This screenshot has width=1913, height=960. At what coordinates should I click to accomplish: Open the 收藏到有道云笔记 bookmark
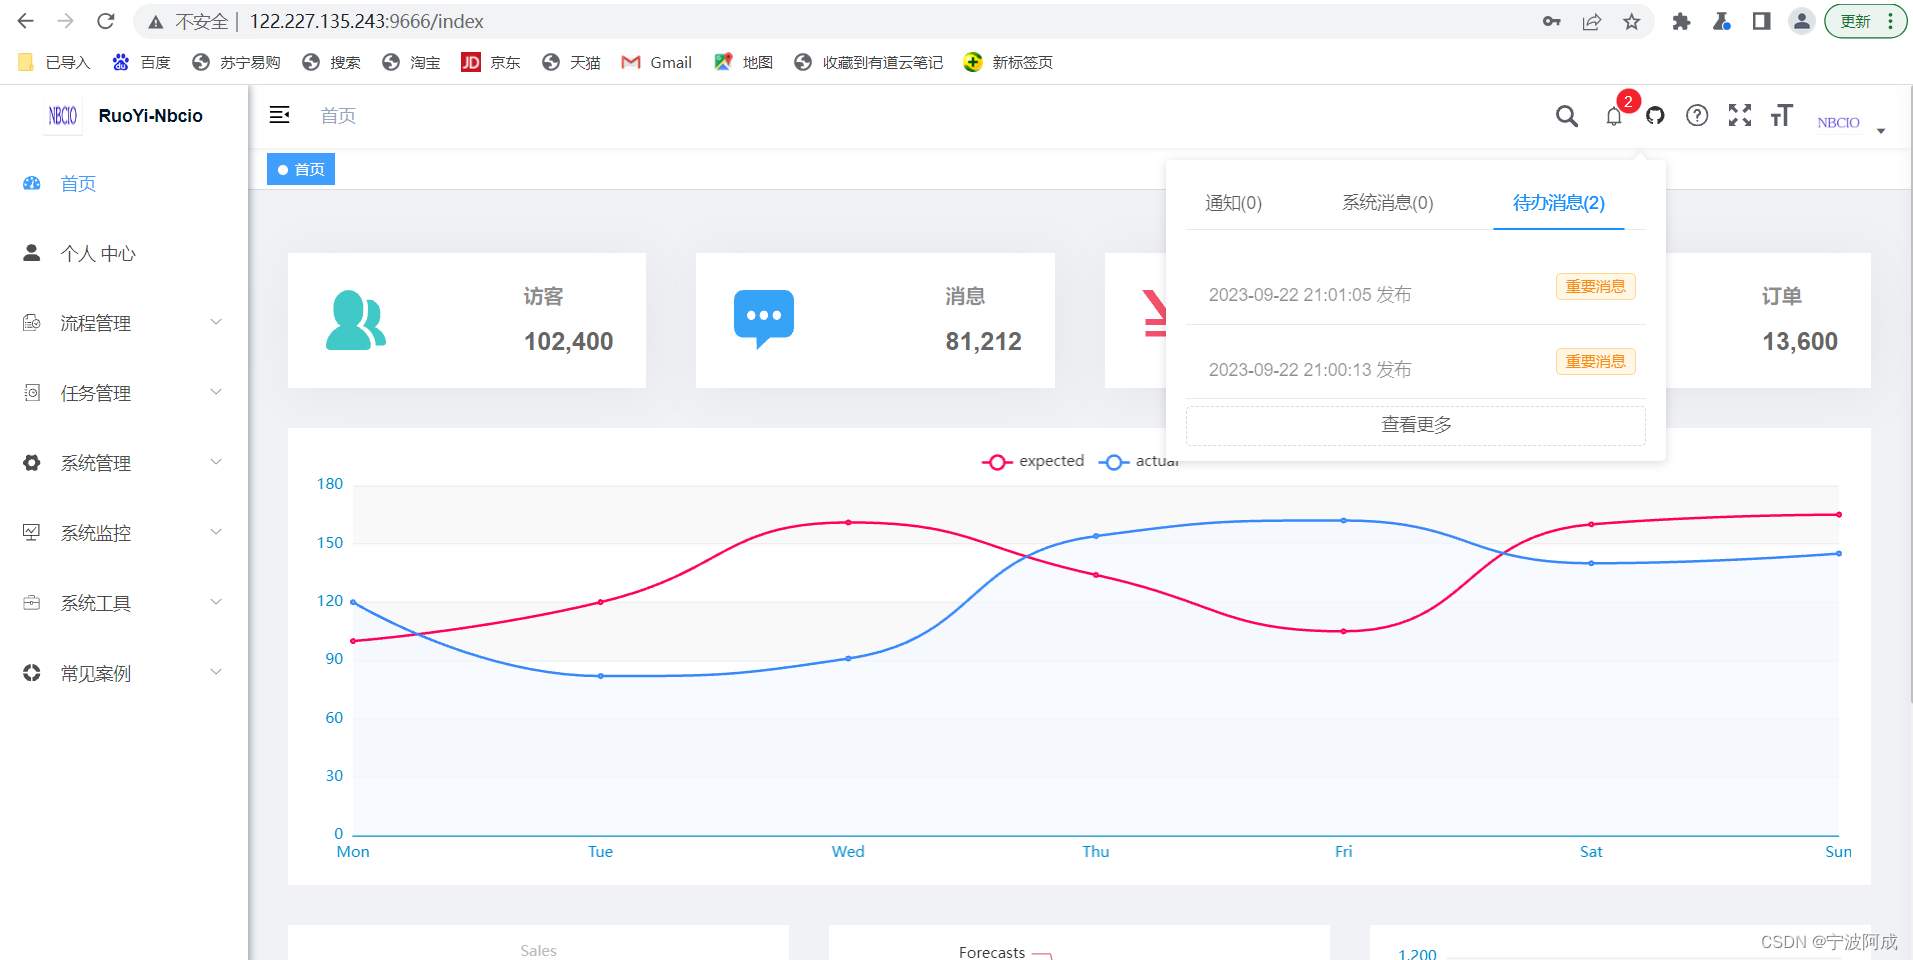pos(868,62)
